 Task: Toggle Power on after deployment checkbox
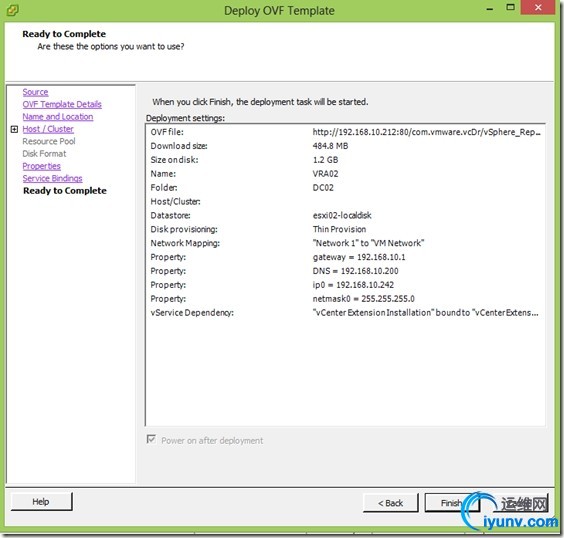pos(151,439)
